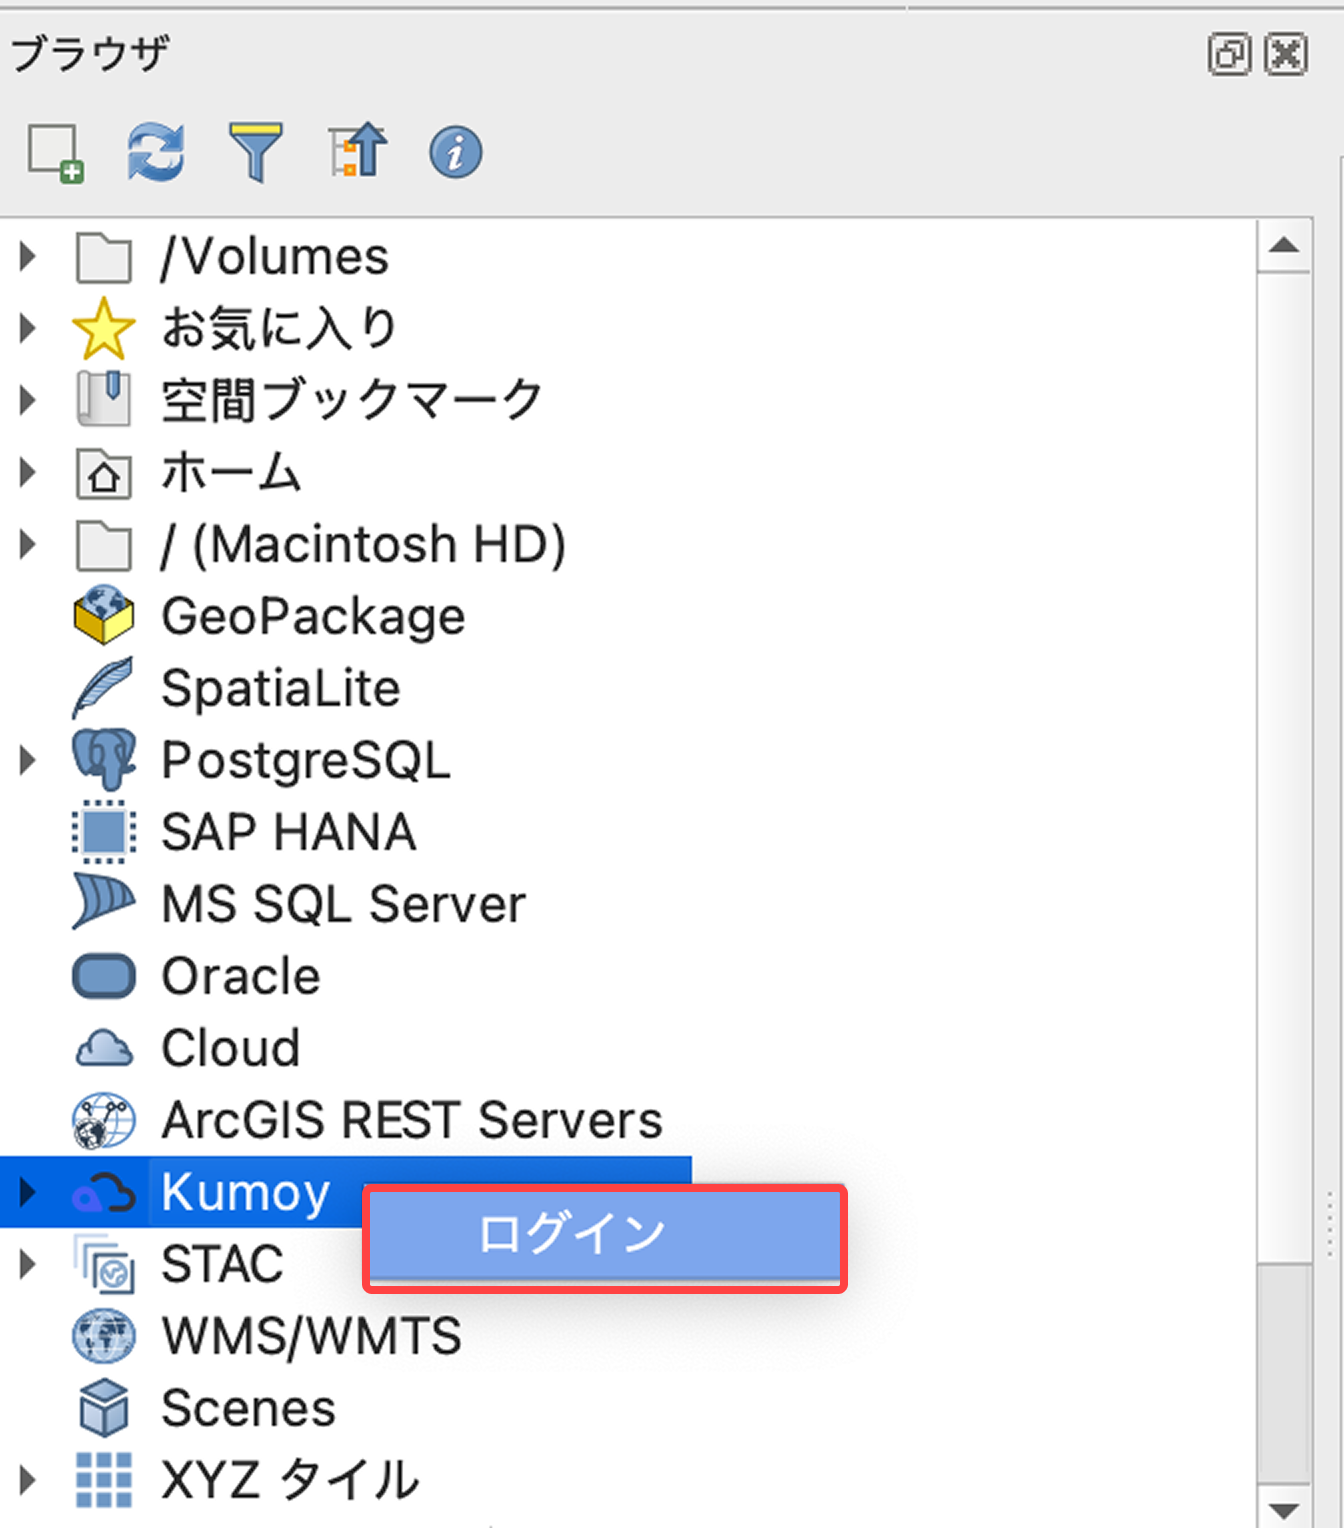Click the PostgreSQL elephant icon
1344x1528 pixels.
103,760
